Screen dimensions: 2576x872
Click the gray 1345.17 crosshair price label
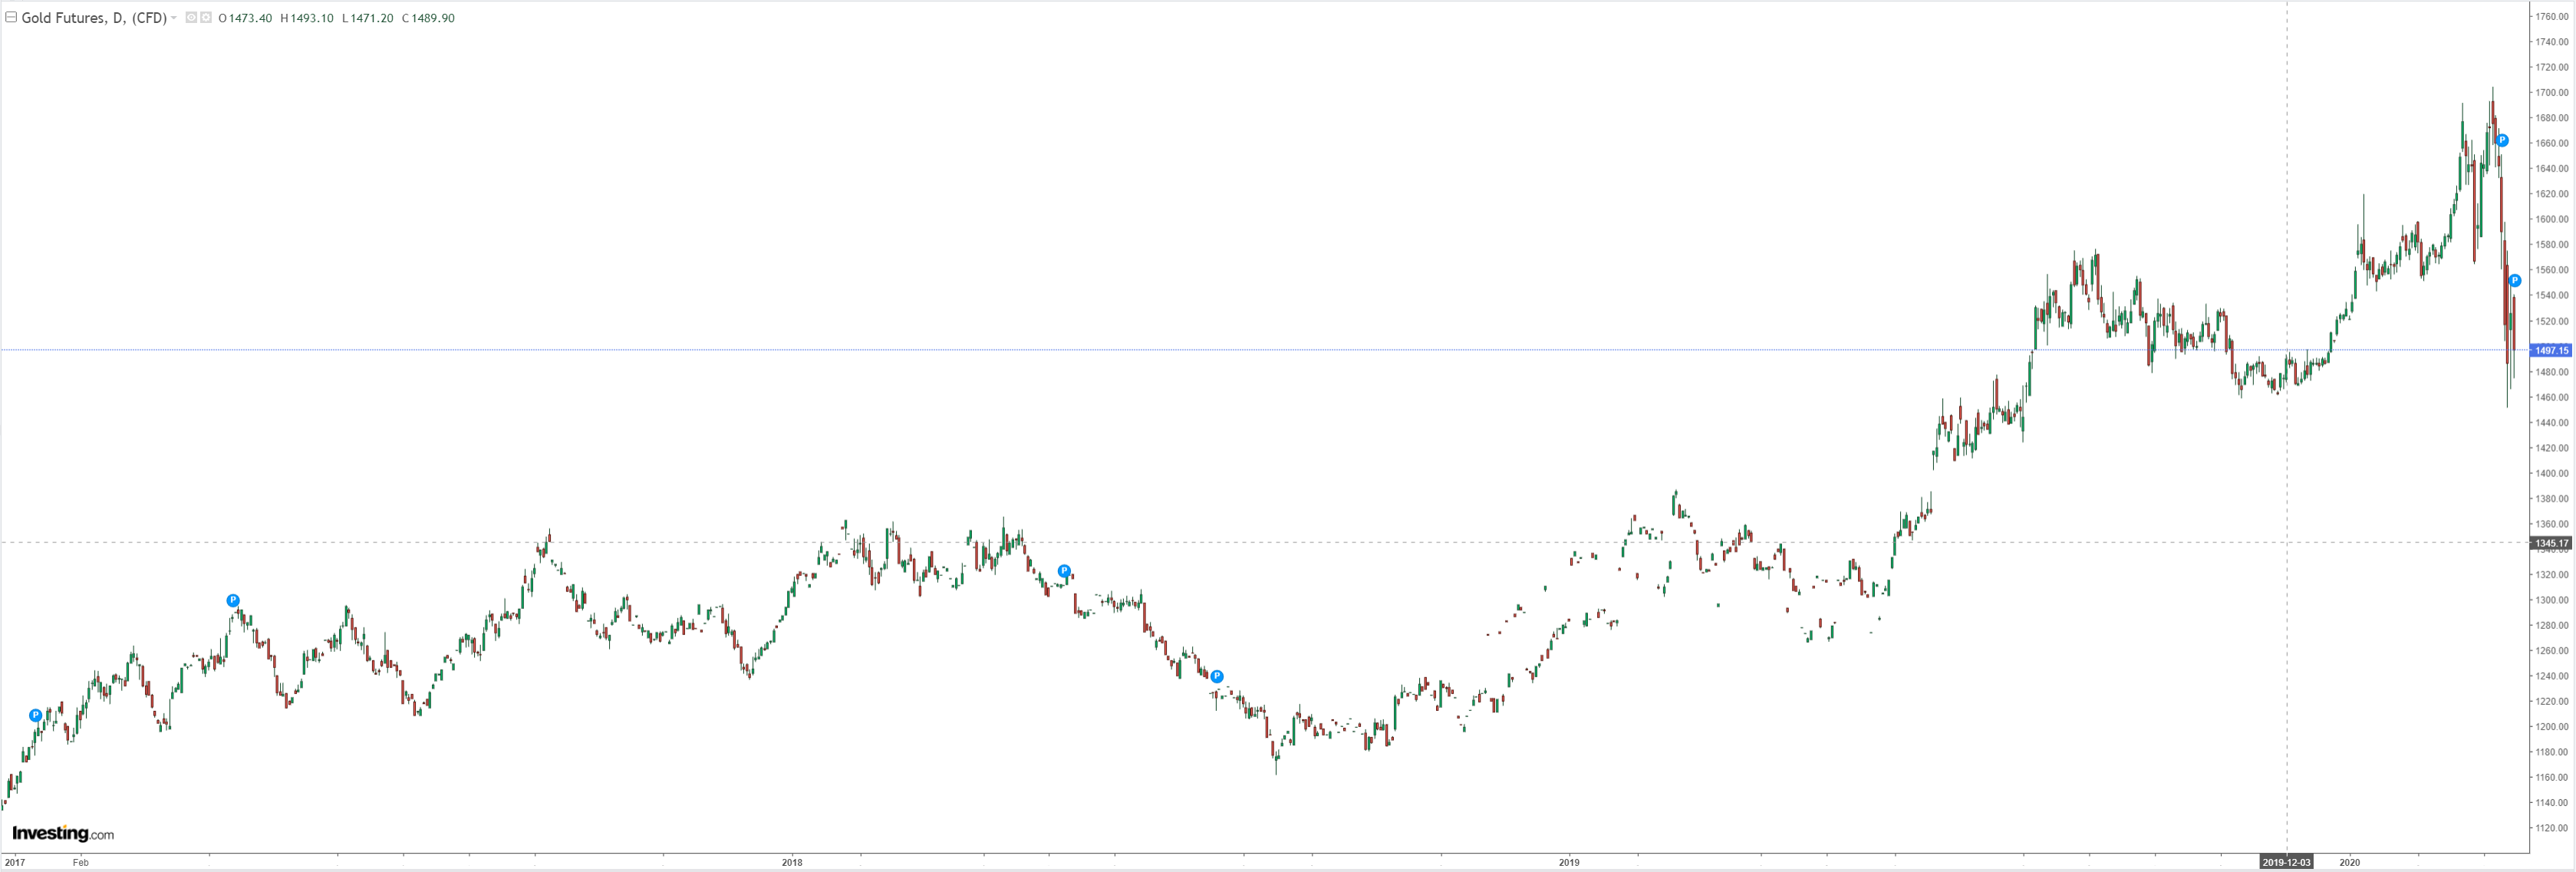(x=2551, y=543)
